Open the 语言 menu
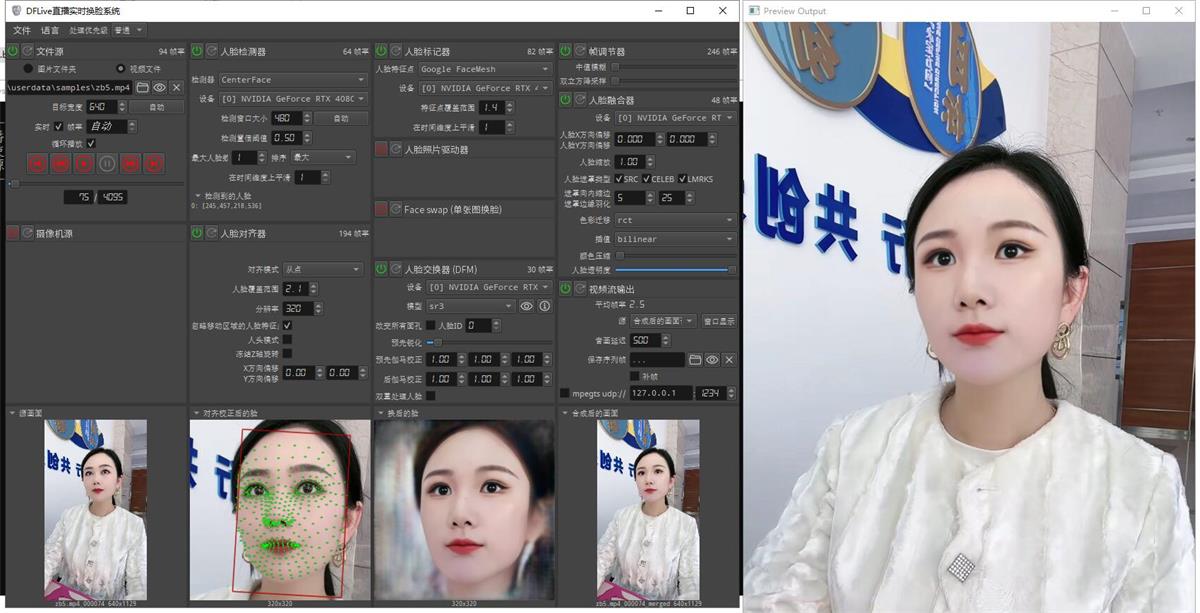 tap(49, 31)
